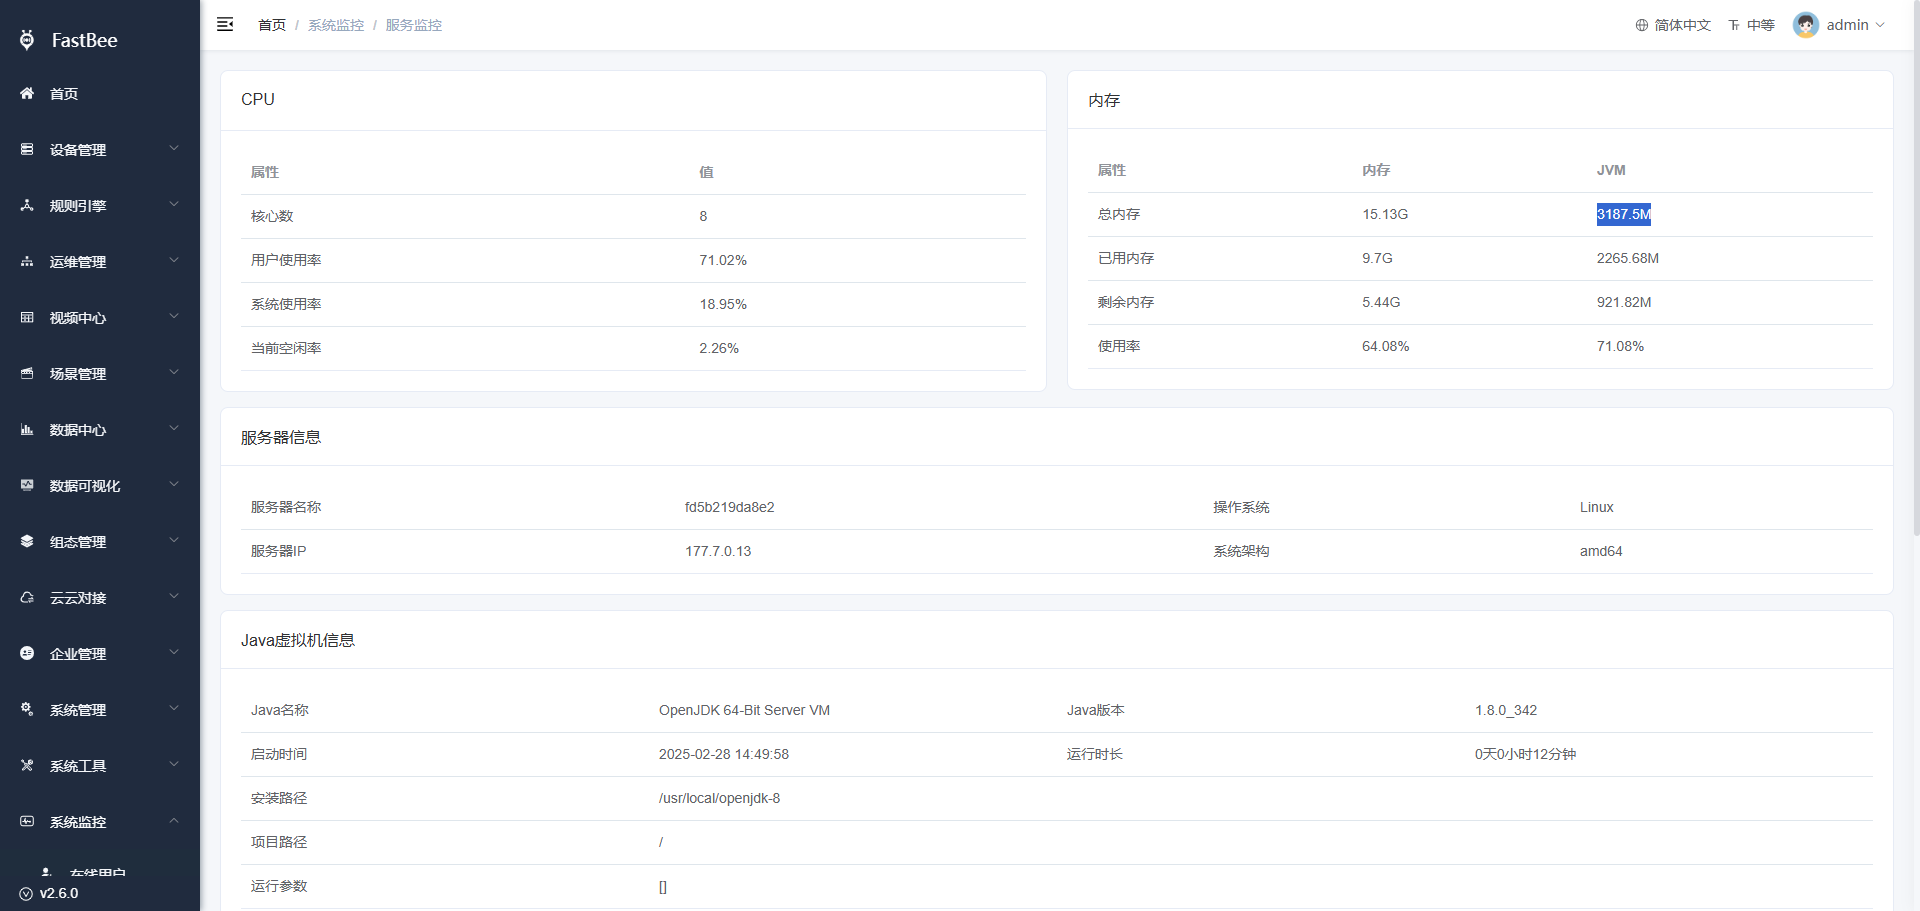Click the 运维管理 operations icon
The width and height of the screenshot is (1920, 911).
coord(27,261)
